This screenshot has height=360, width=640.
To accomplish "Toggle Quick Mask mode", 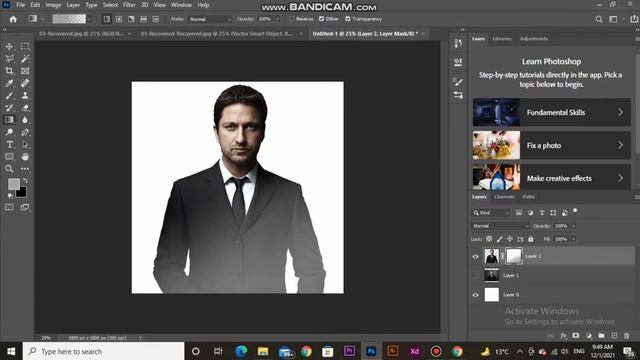I will [x=9, y=207].
